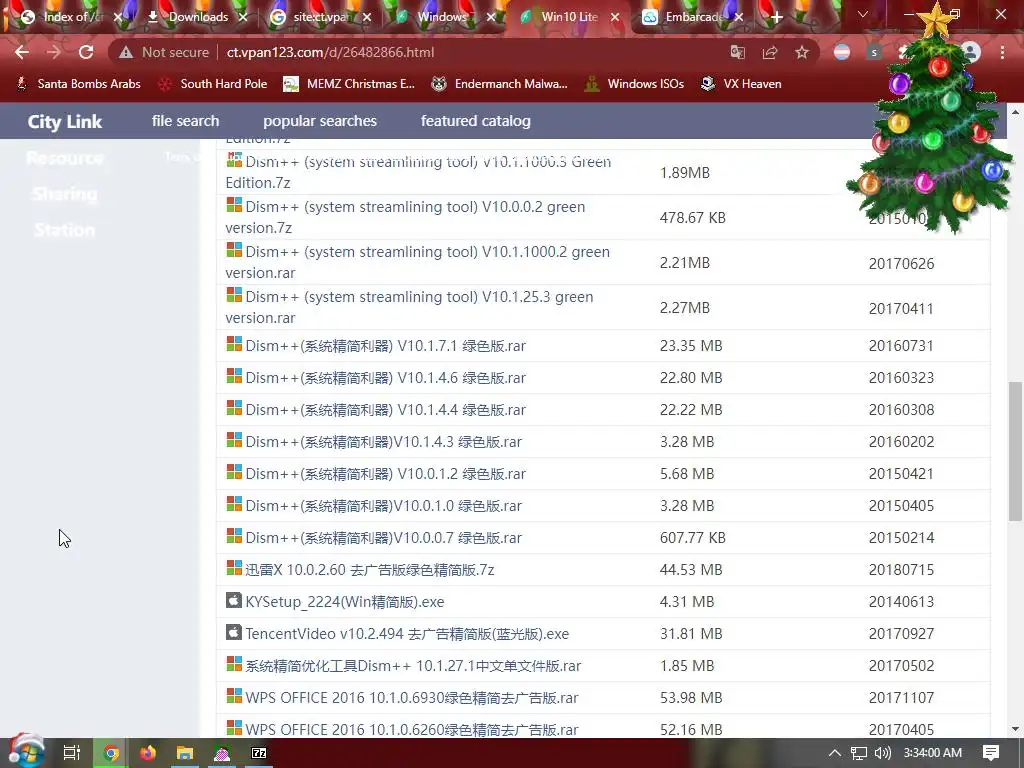Viewport: 1024px width, 768px height.
Task: Open featured catalog menu
Action: coord(475,121)
